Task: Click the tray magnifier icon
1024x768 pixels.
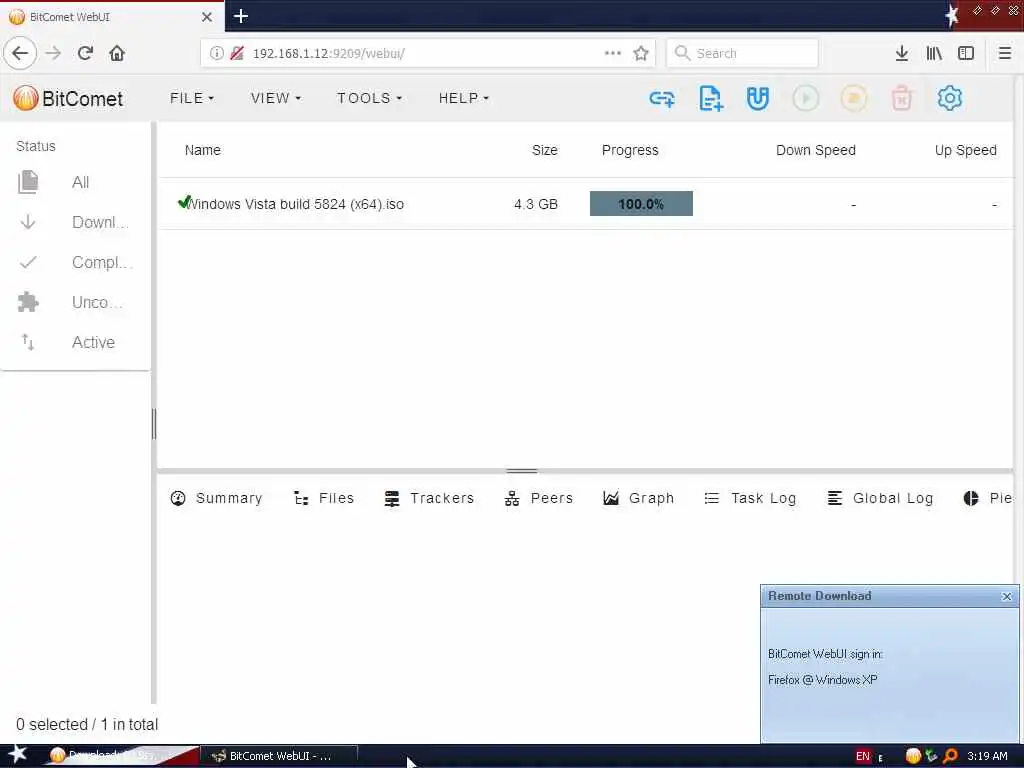Action: click(950, 756)
